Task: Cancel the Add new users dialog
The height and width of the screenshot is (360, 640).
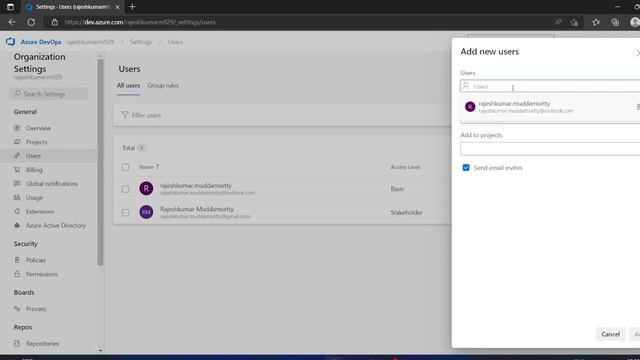Action: point(610,334)
